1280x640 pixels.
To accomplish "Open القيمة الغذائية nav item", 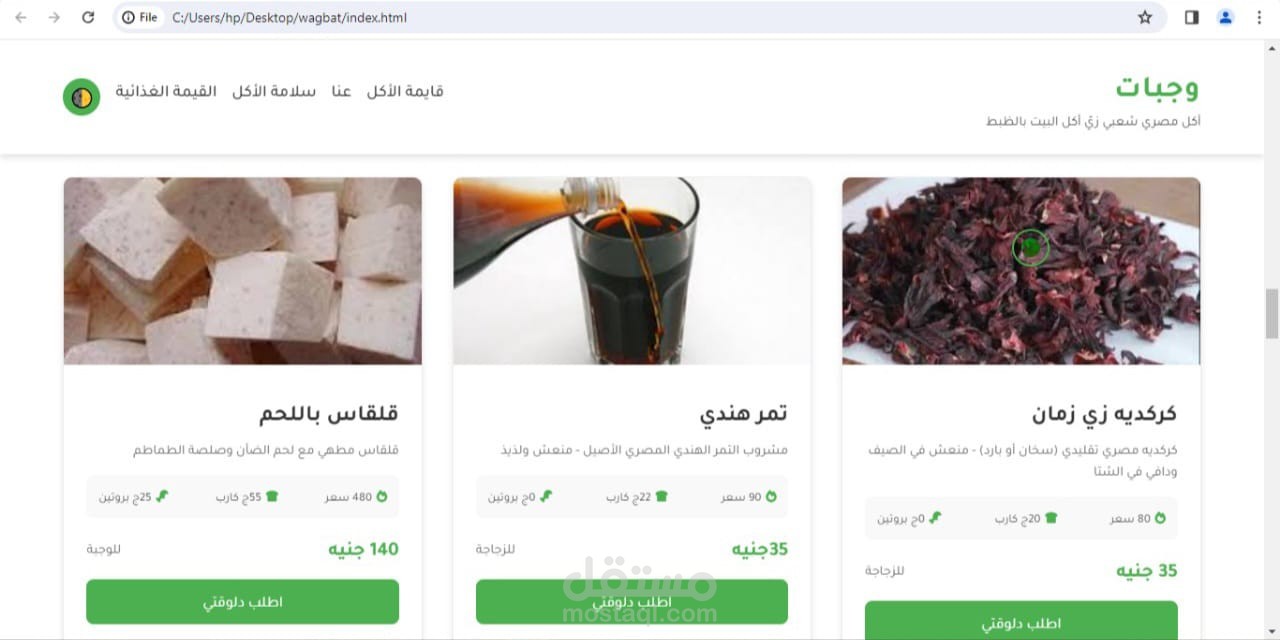I will pyautogui.click(x=166, y=91).
